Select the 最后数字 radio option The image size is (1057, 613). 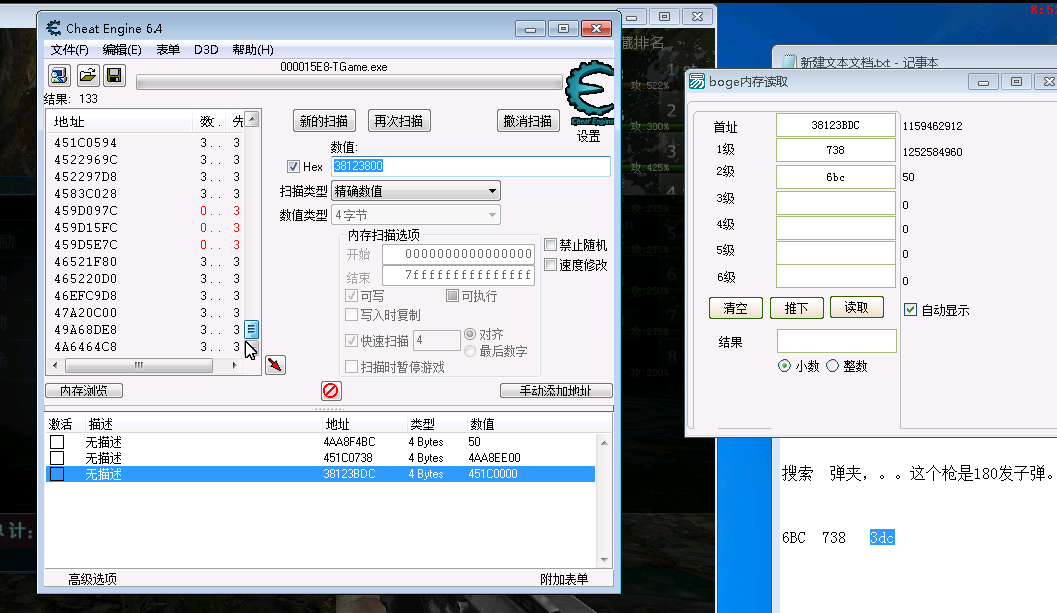470,351
